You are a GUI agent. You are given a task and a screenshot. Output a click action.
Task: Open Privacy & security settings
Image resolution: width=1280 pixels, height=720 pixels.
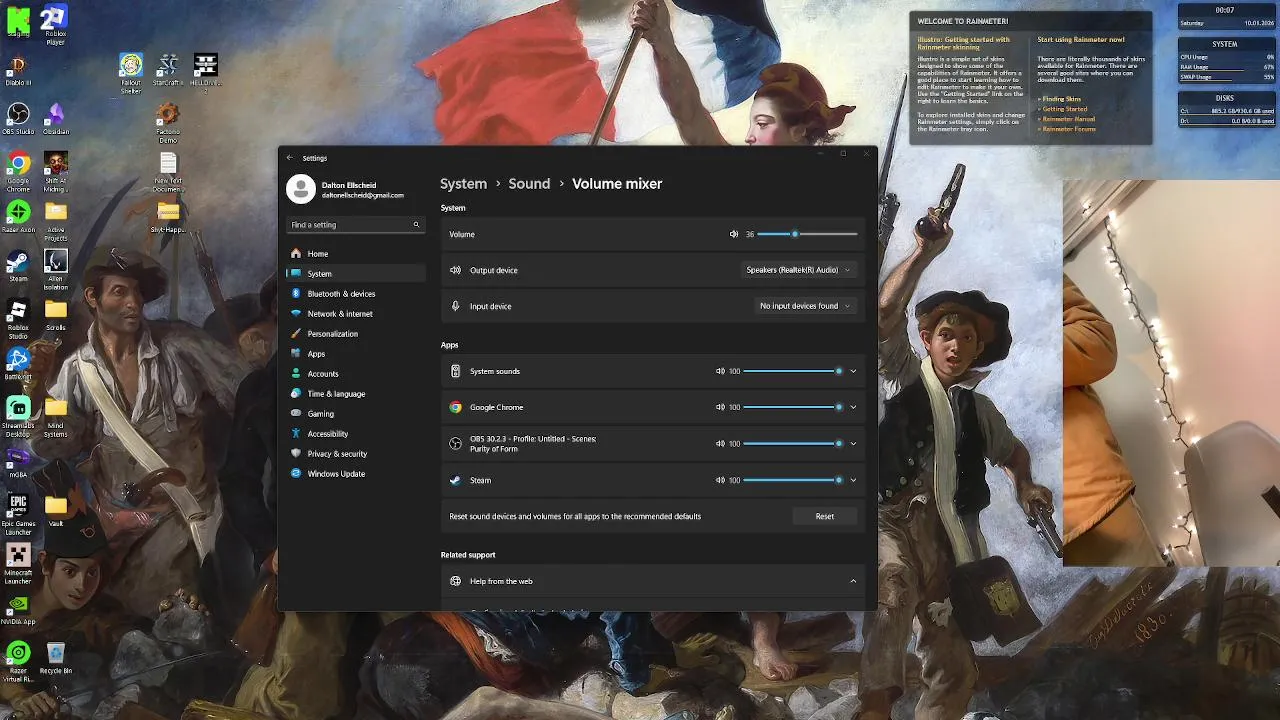[355, 453]
